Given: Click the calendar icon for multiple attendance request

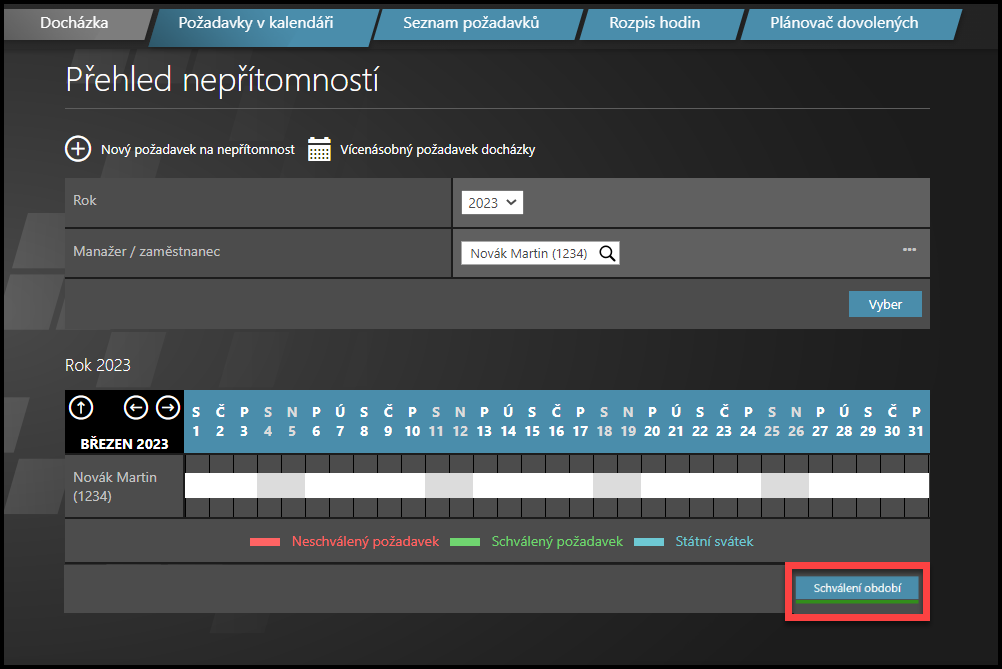Looking at the screenshot, I should pos(319,149).
